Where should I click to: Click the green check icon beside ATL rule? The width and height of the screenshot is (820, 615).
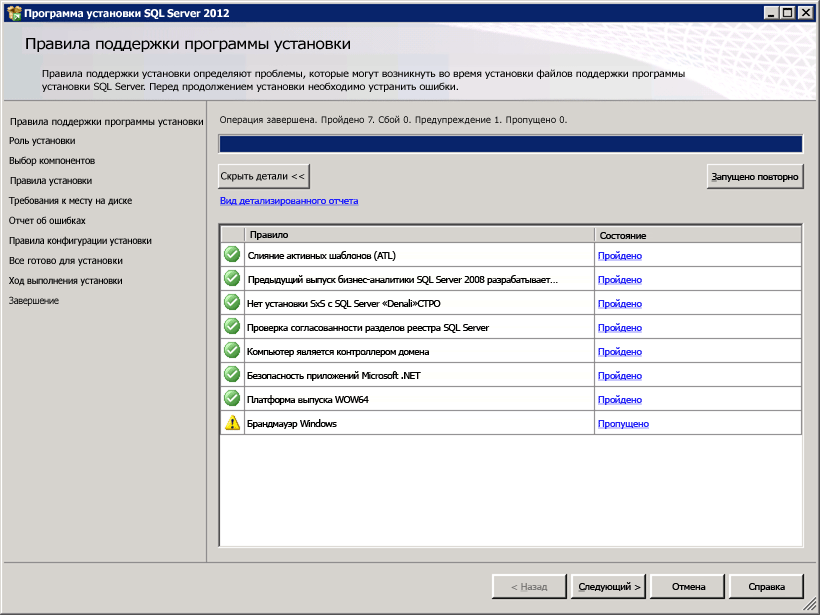tap(232, 255)
